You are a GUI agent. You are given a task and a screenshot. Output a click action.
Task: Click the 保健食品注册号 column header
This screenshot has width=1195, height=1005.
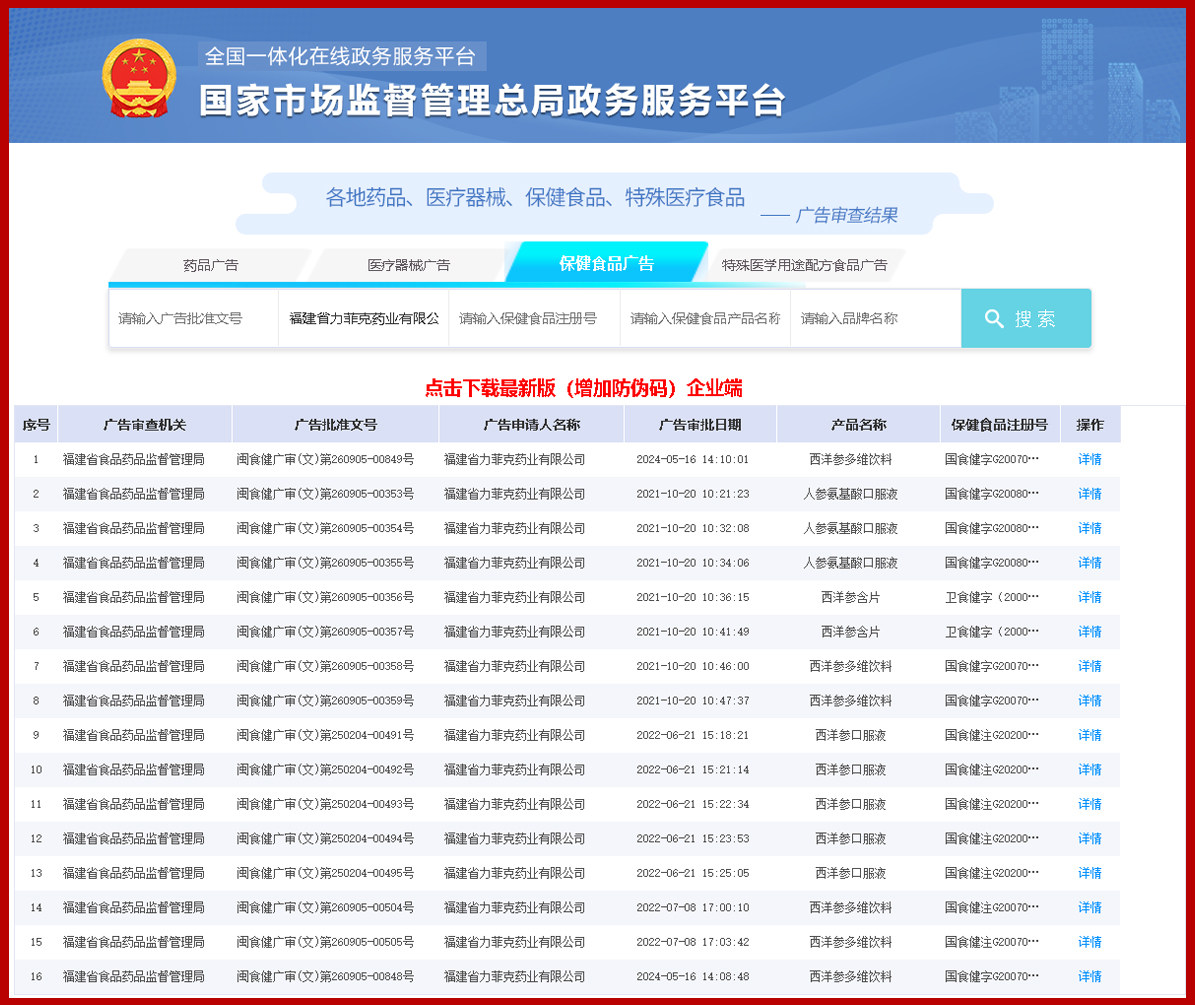click(1000, 424)
